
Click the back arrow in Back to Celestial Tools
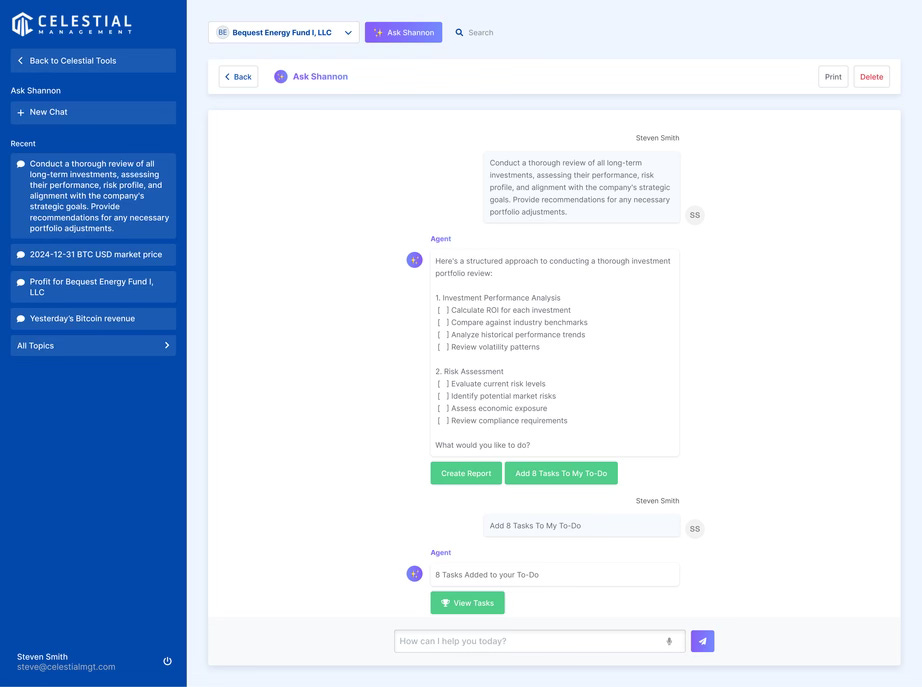coord(21,61)
